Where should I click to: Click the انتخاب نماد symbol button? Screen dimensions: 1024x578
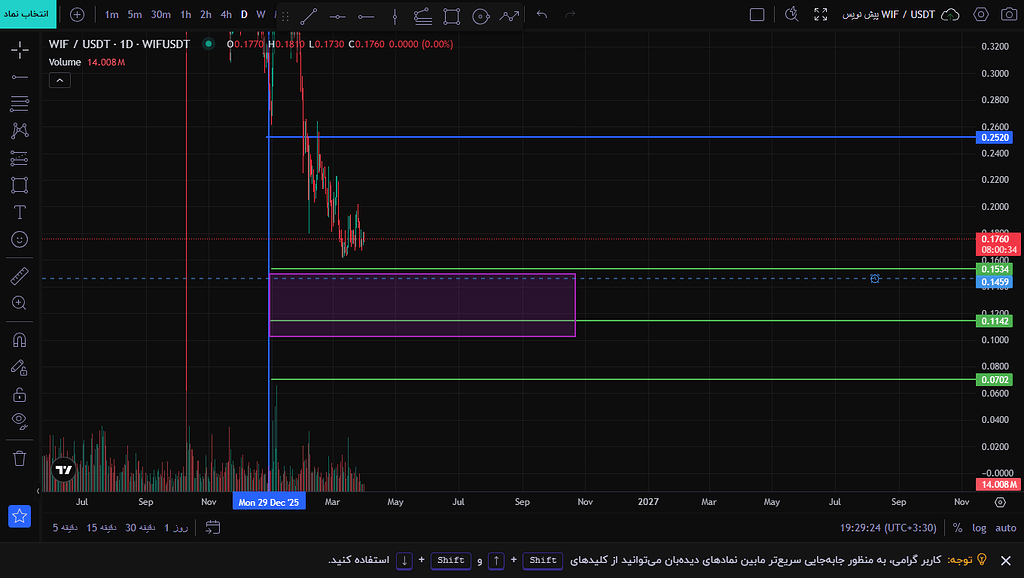point(28,14)
